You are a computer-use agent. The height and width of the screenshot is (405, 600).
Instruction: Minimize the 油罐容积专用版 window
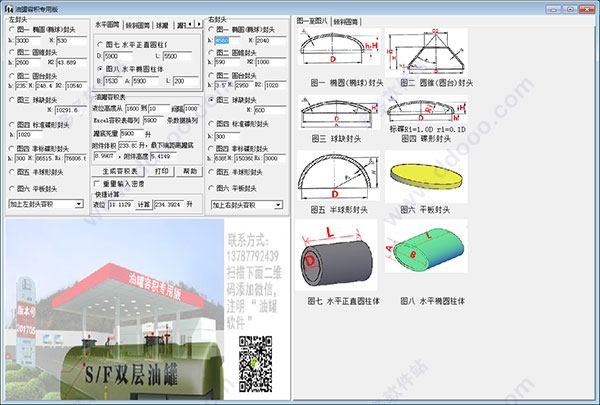click(553, 9)
